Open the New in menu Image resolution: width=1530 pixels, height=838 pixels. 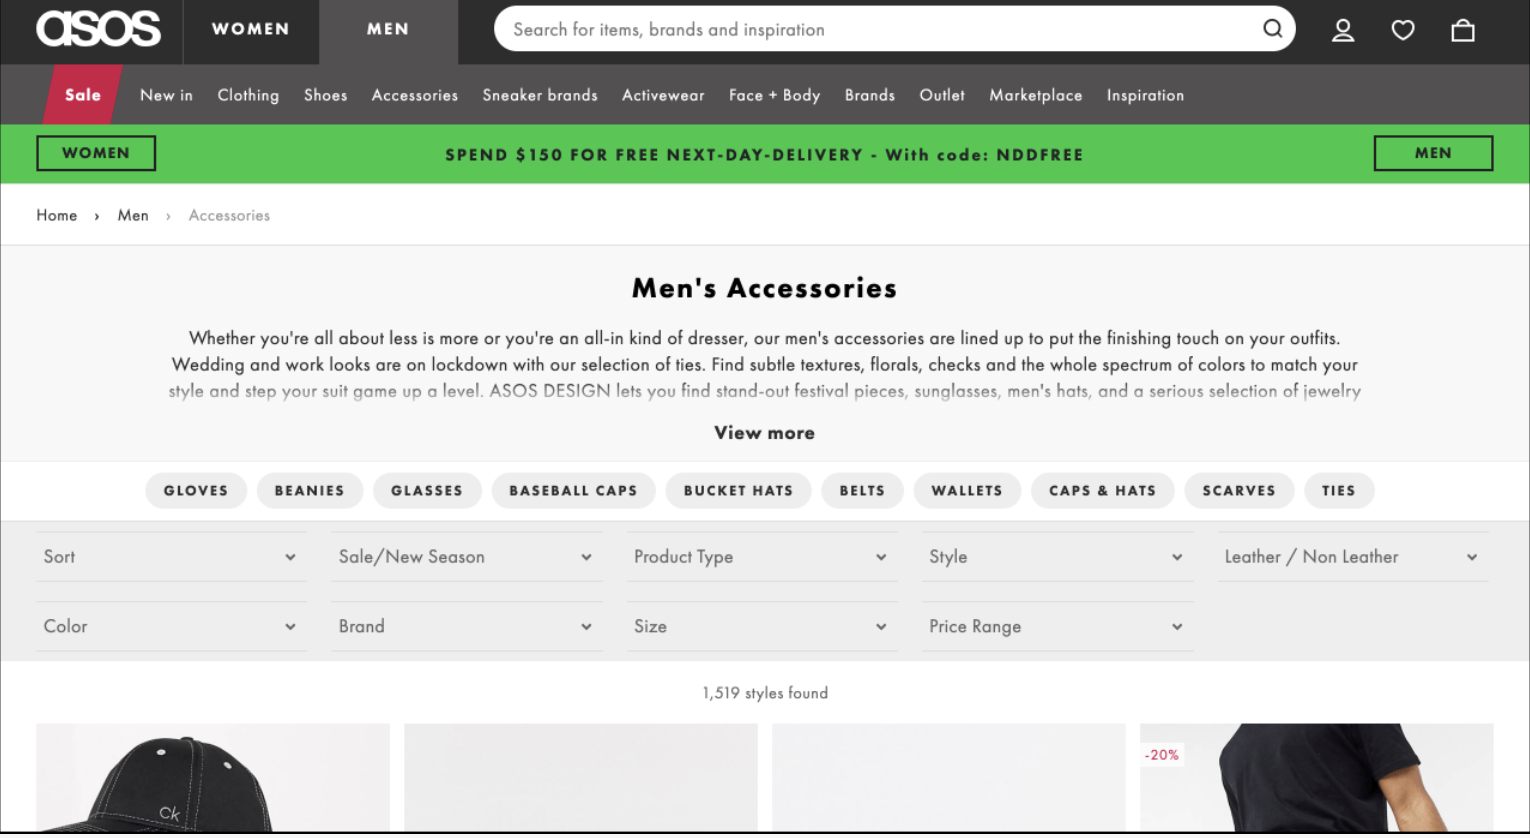pyautogui.click(x=166, y=95)
